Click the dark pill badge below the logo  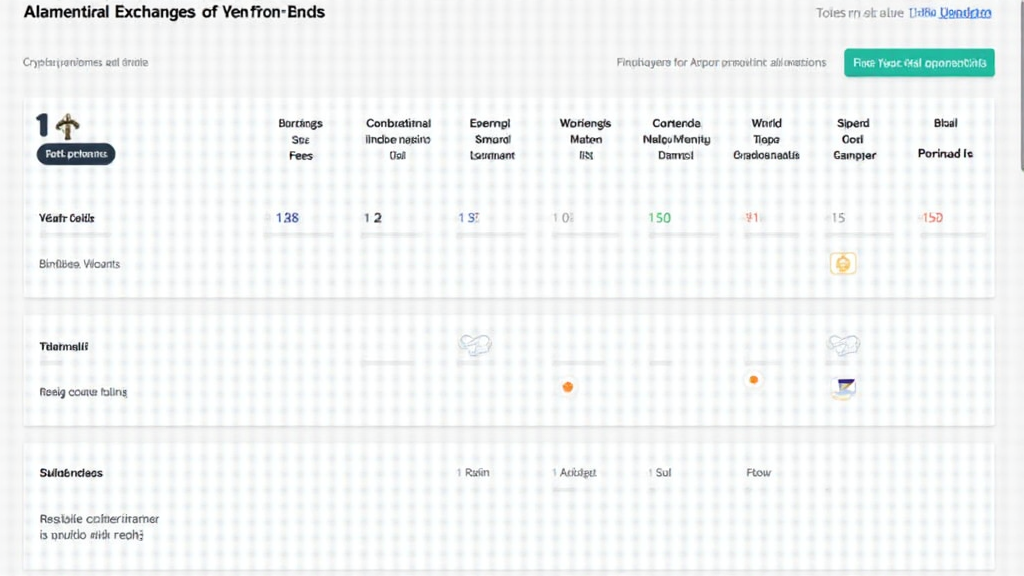pyautogui.click(x=75, y=154)
